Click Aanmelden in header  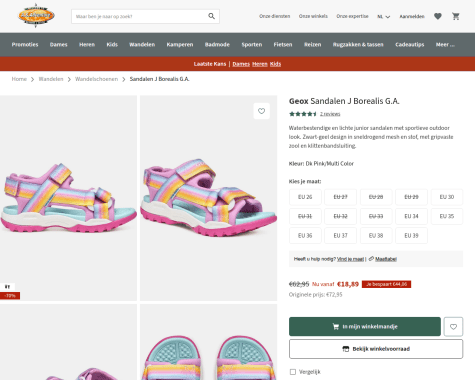pos(412,16)
